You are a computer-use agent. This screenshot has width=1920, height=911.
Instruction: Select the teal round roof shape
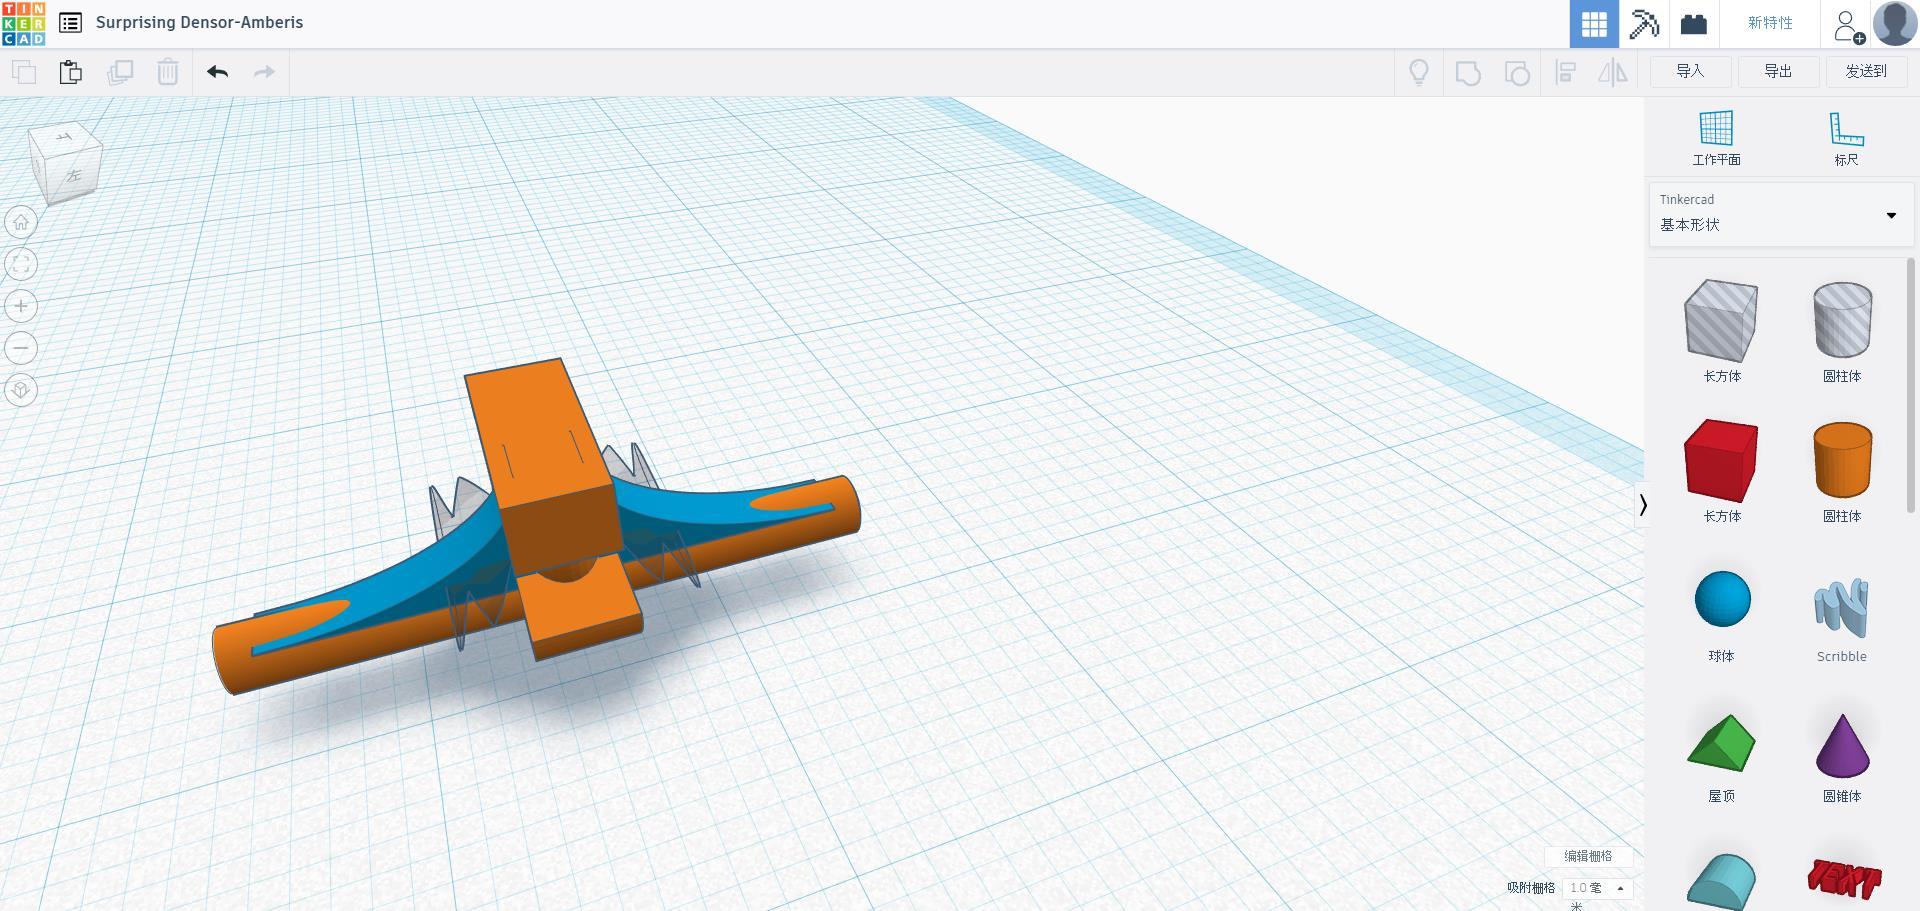[x=1721, y=880]
